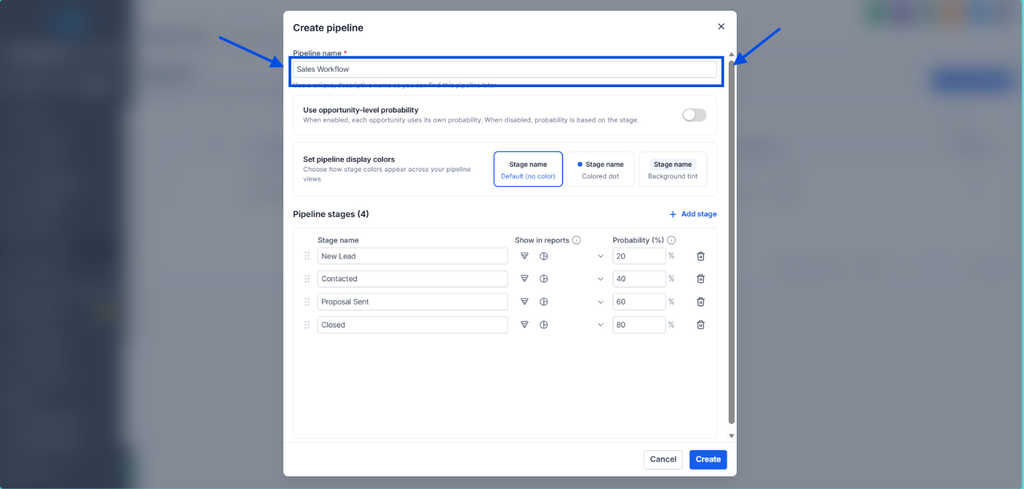
Task: Click the Create button
Action: [708, 460]
